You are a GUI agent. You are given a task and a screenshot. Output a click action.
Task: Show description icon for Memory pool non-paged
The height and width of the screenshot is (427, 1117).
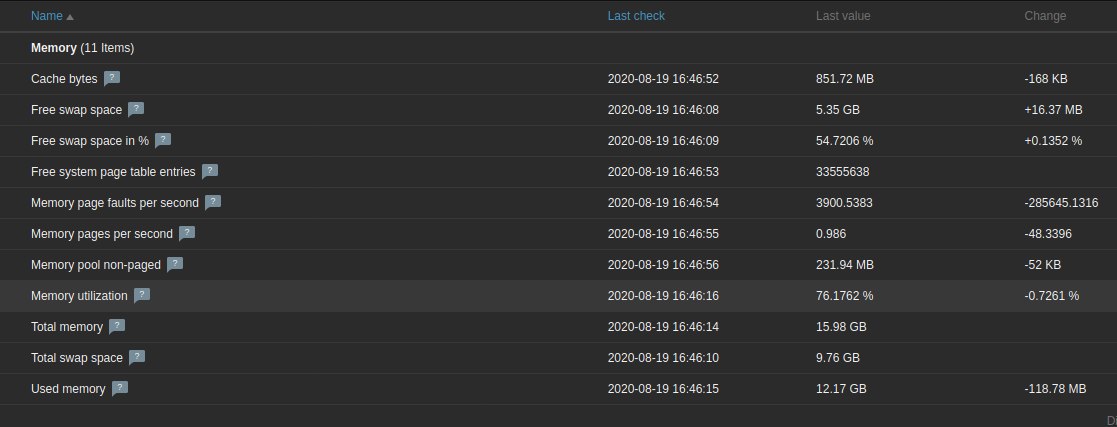pyautogui.click(x=175, y=264)
